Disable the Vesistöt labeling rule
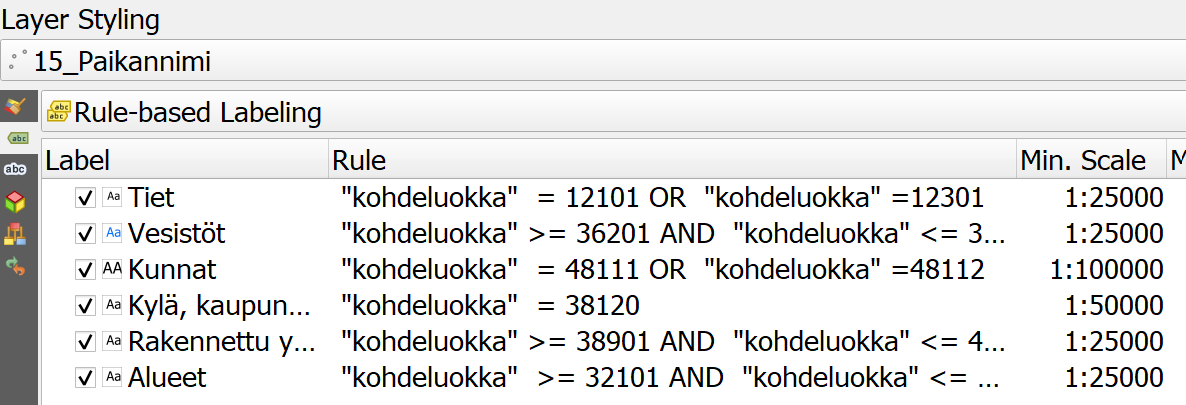 tap(85, 233)
